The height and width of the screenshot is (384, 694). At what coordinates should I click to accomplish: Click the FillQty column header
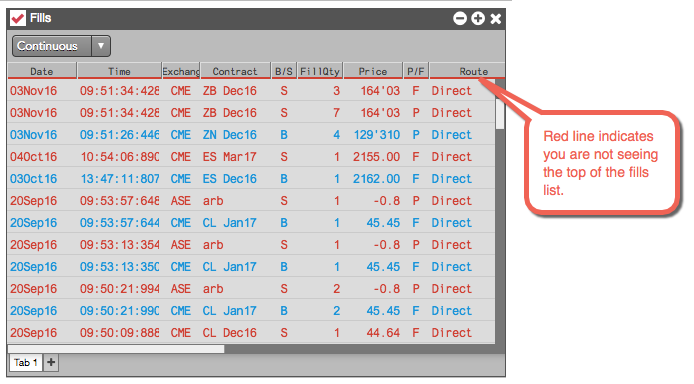[x=320, y=71]
